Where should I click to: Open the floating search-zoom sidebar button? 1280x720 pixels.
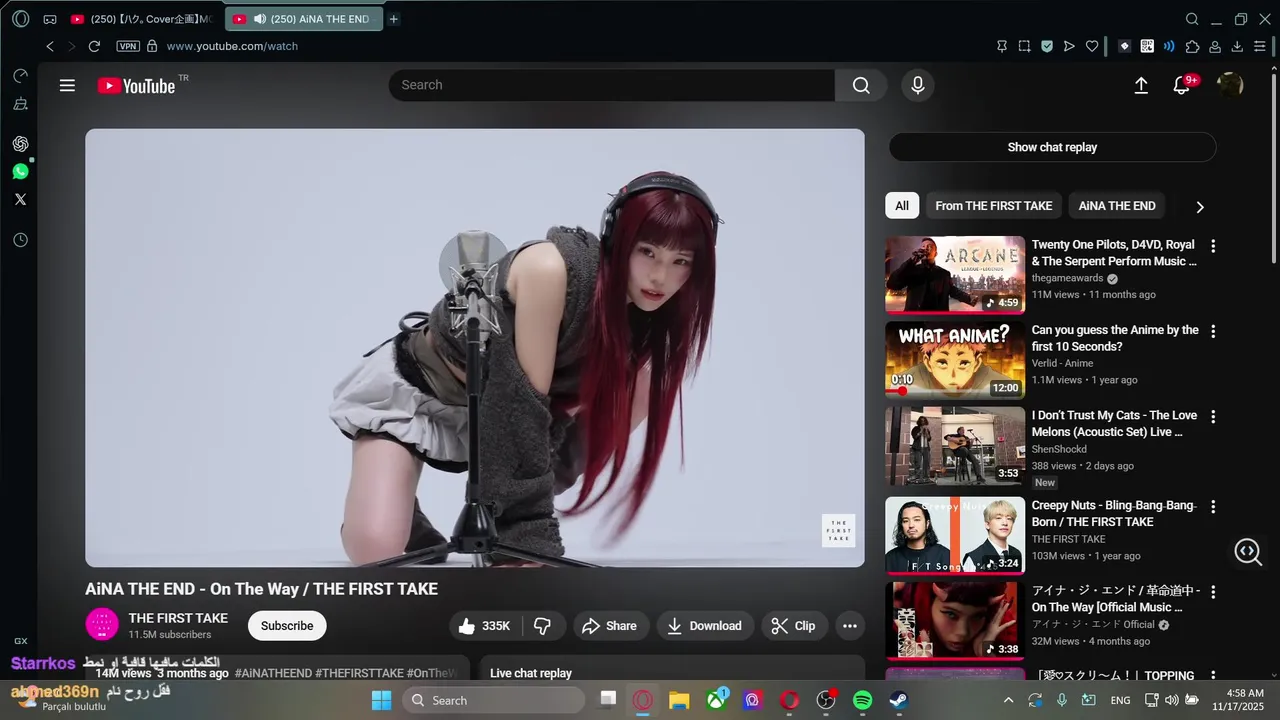click(x=1248, y=551)
